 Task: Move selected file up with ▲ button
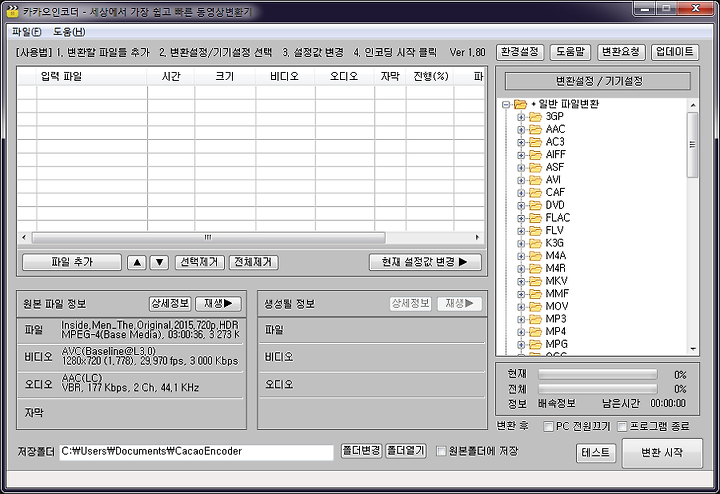pos(137,262)
